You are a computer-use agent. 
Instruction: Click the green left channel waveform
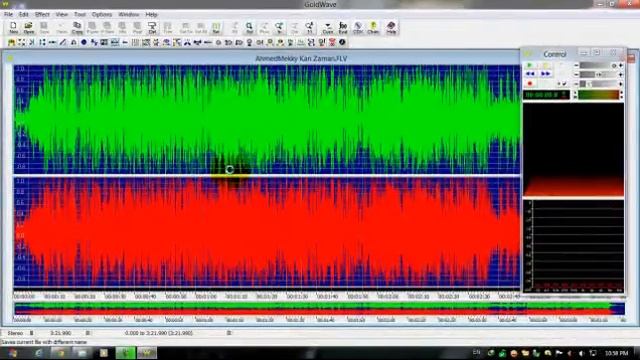click(267, 120)
